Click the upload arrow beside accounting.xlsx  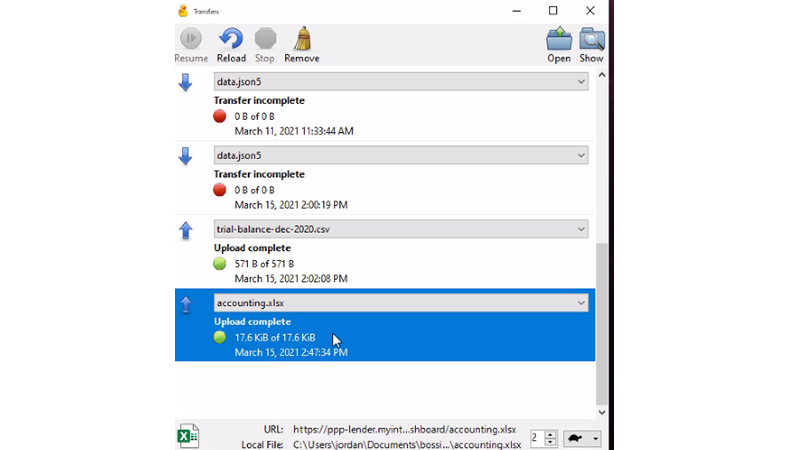(186, 304)
